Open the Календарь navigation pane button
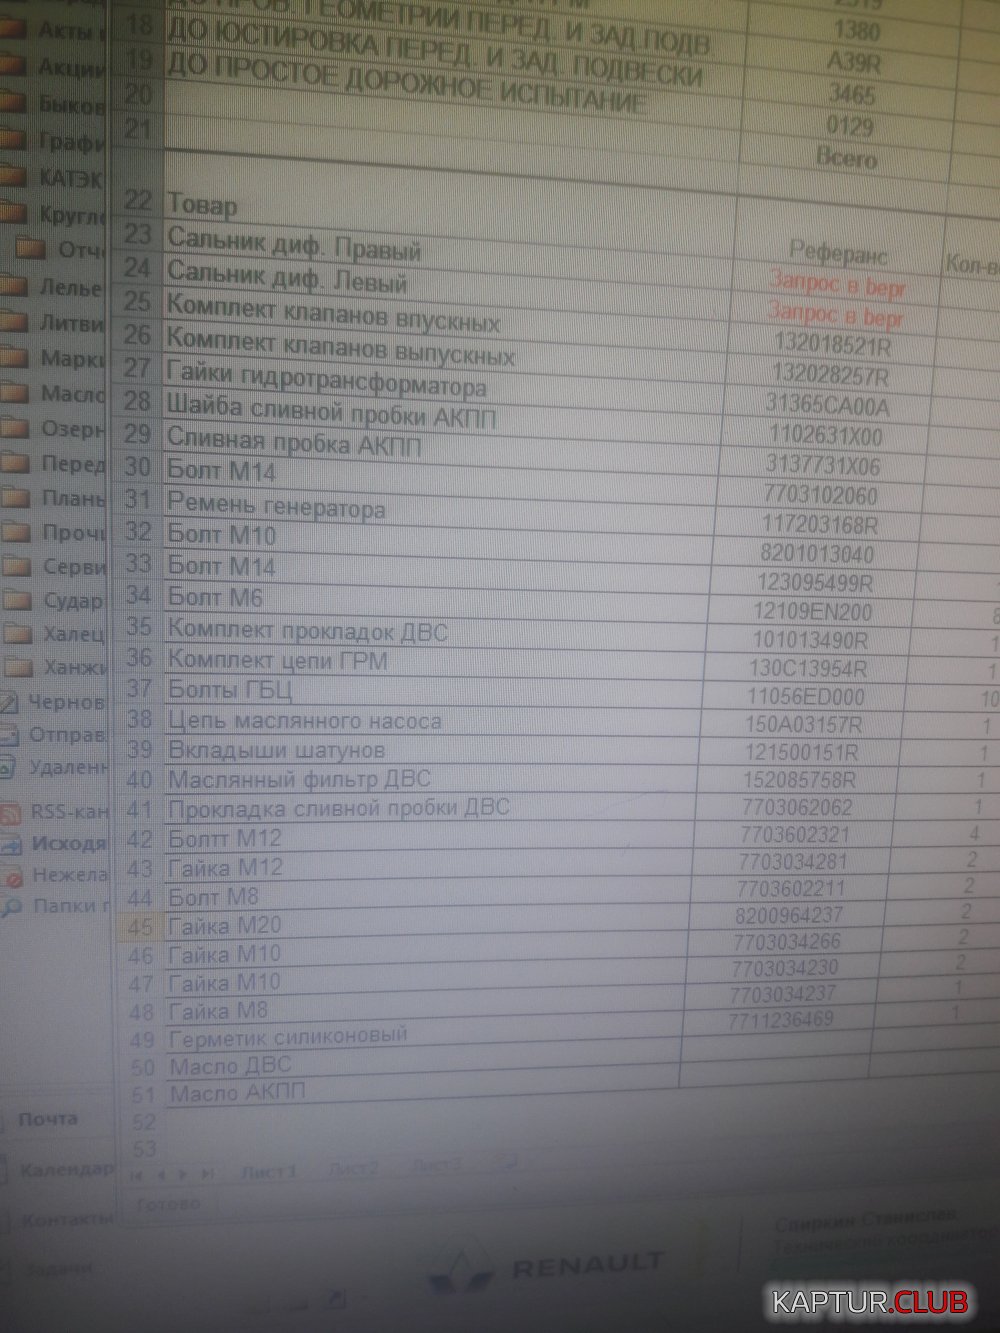 [x=65, y=1170]
